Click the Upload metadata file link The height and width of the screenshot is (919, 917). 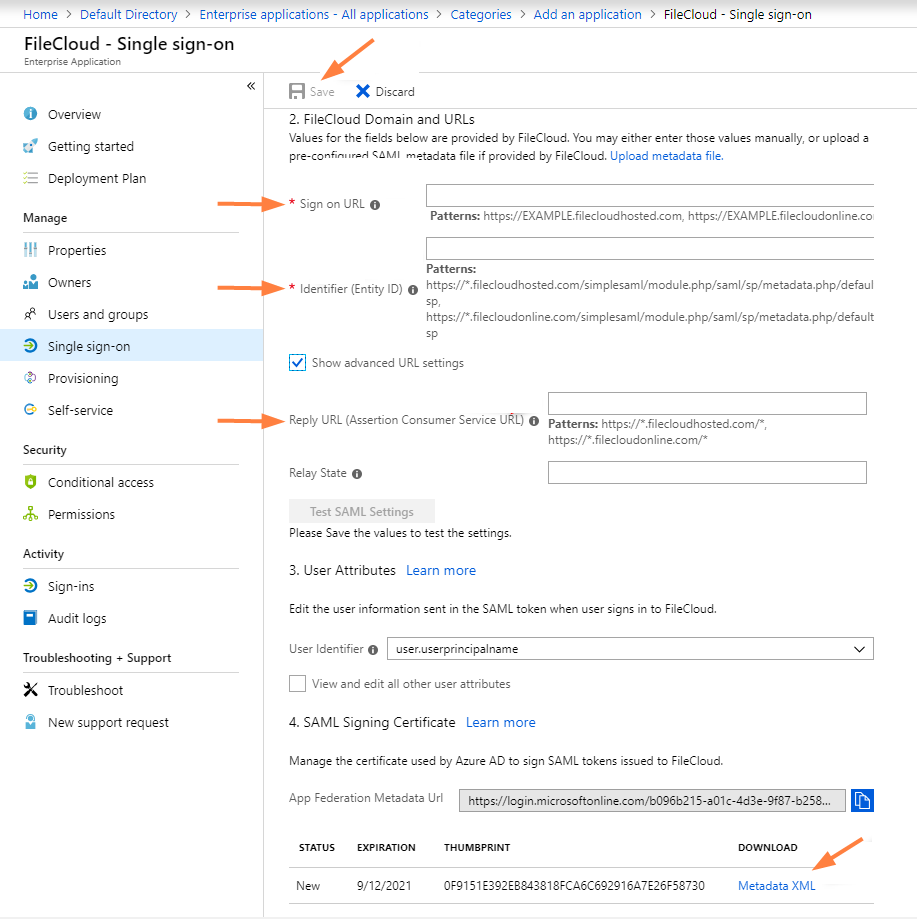coord(666,156)
